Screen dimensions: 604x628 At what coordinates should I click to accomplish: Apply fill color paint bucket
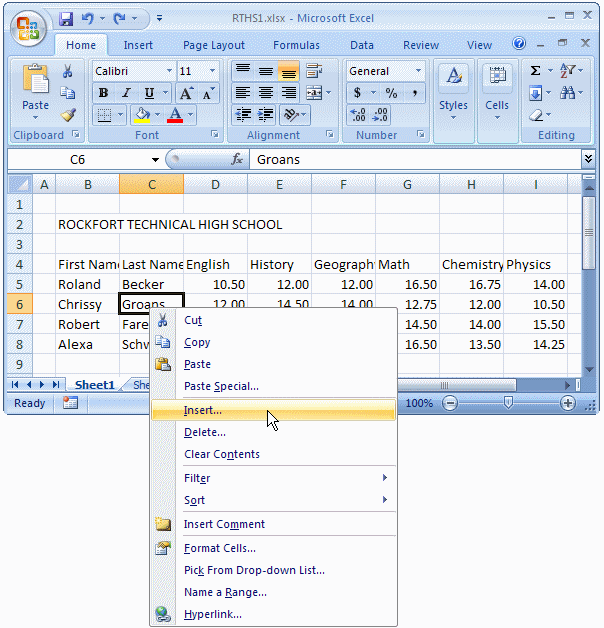(143, 115)
